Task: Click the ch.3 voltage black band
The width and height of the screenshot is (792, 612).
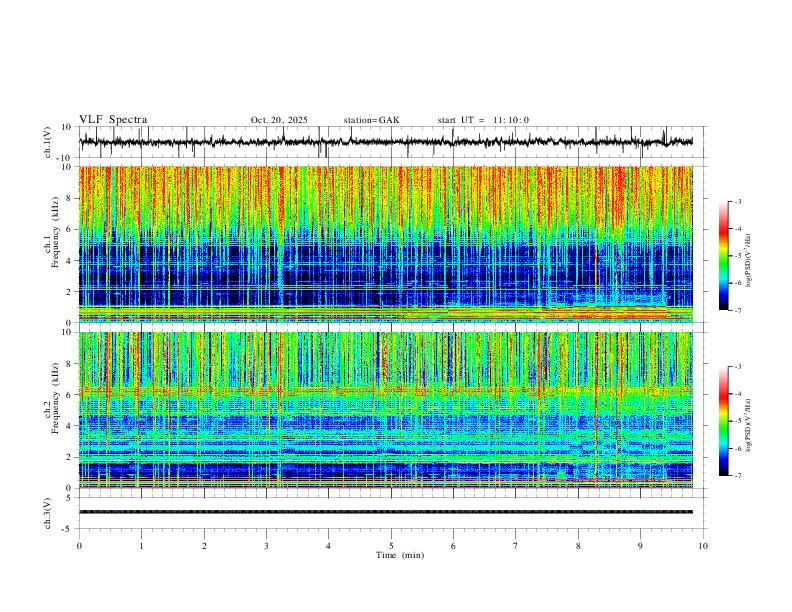Action: point(385,512)
